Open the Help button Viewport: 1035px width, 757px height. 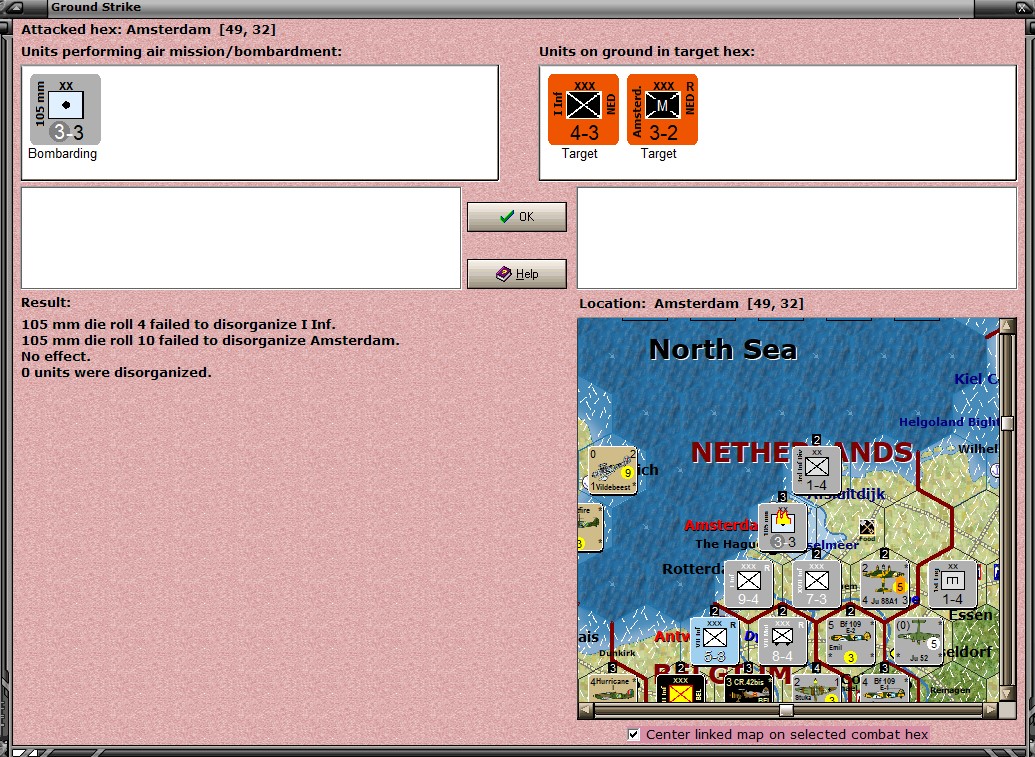click(517, 274)
